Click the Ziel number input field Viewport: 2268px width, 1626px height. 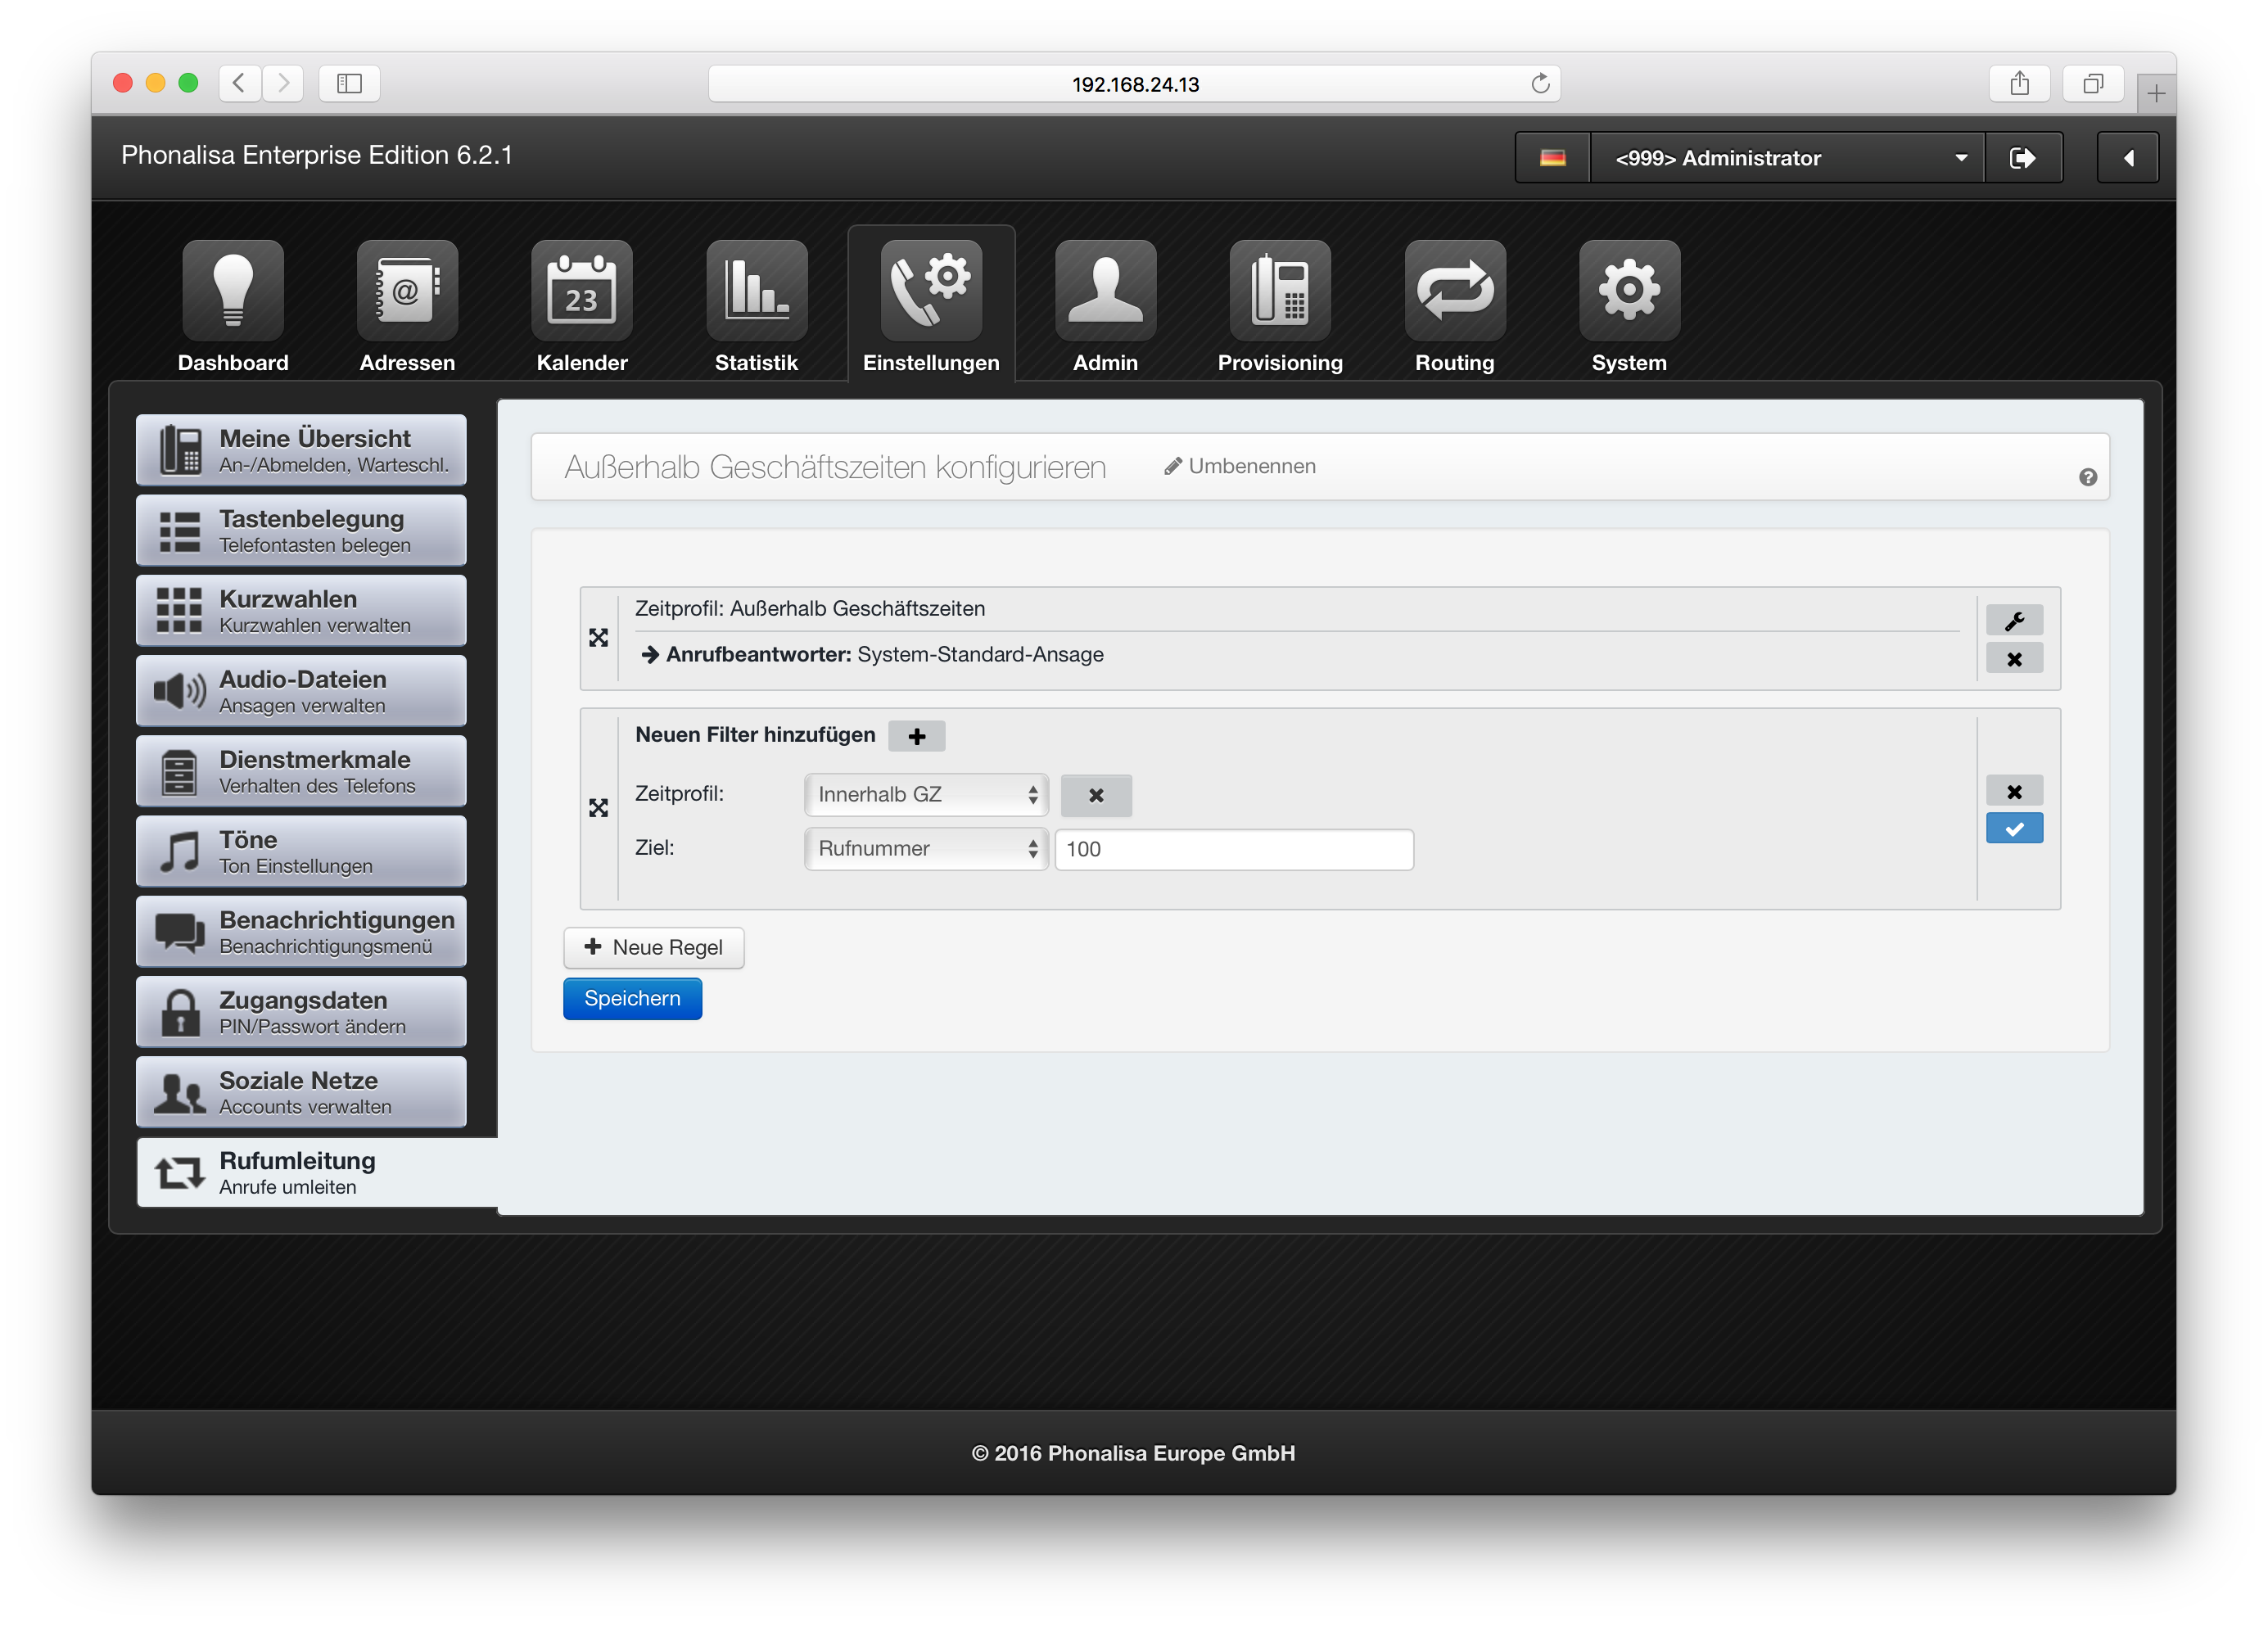point(1234,849)
